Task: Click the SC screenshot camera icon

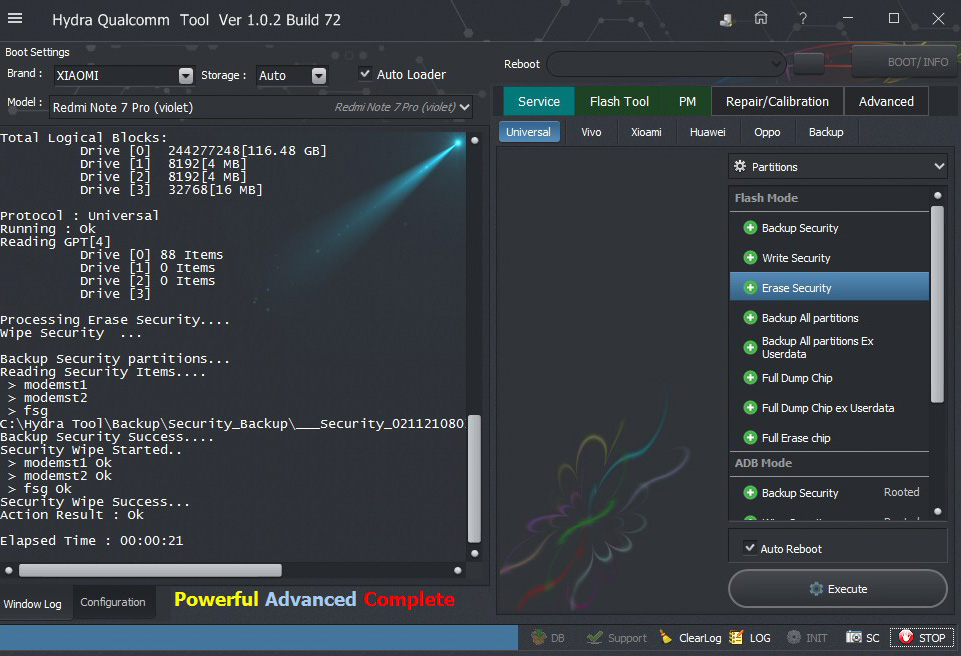Action: [854, 637]
